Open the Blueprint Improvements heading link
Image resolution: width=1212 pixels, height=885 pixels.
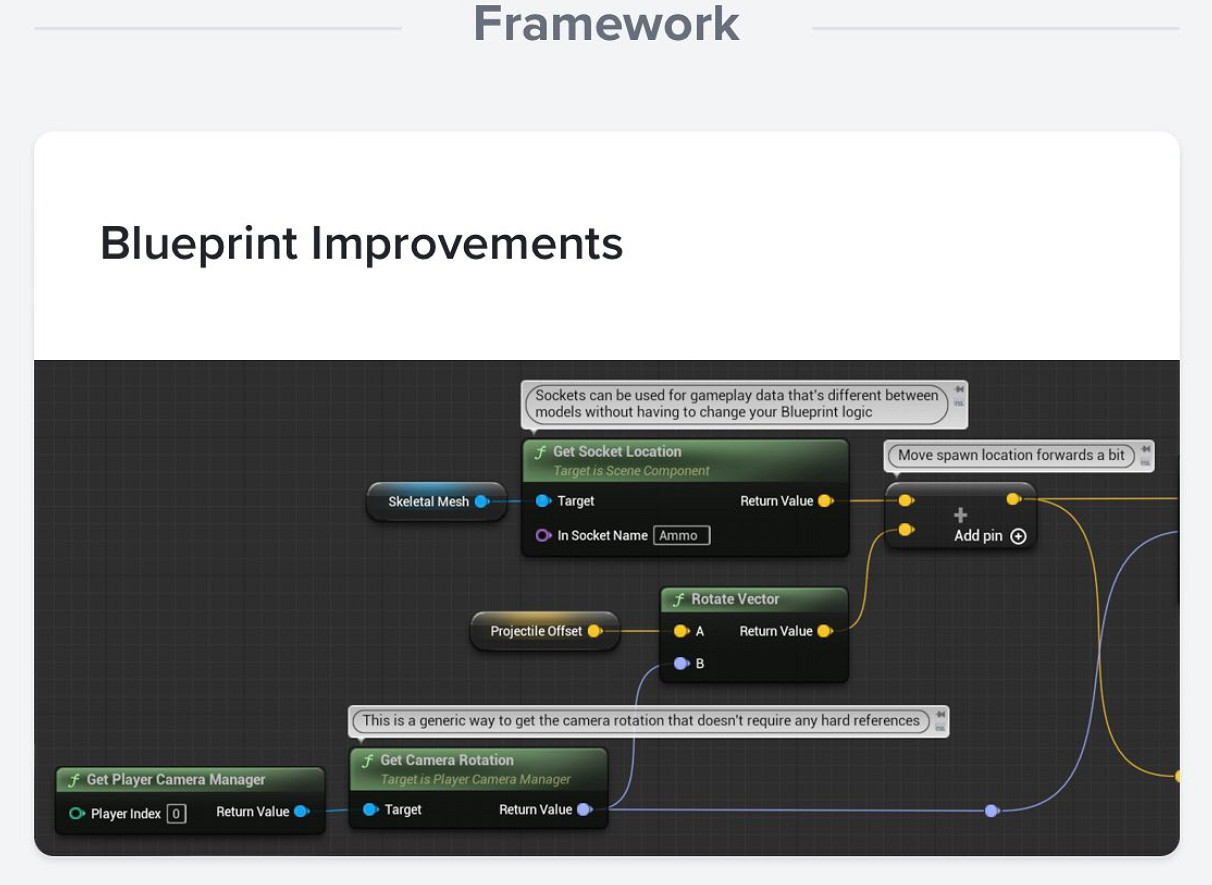361,243
